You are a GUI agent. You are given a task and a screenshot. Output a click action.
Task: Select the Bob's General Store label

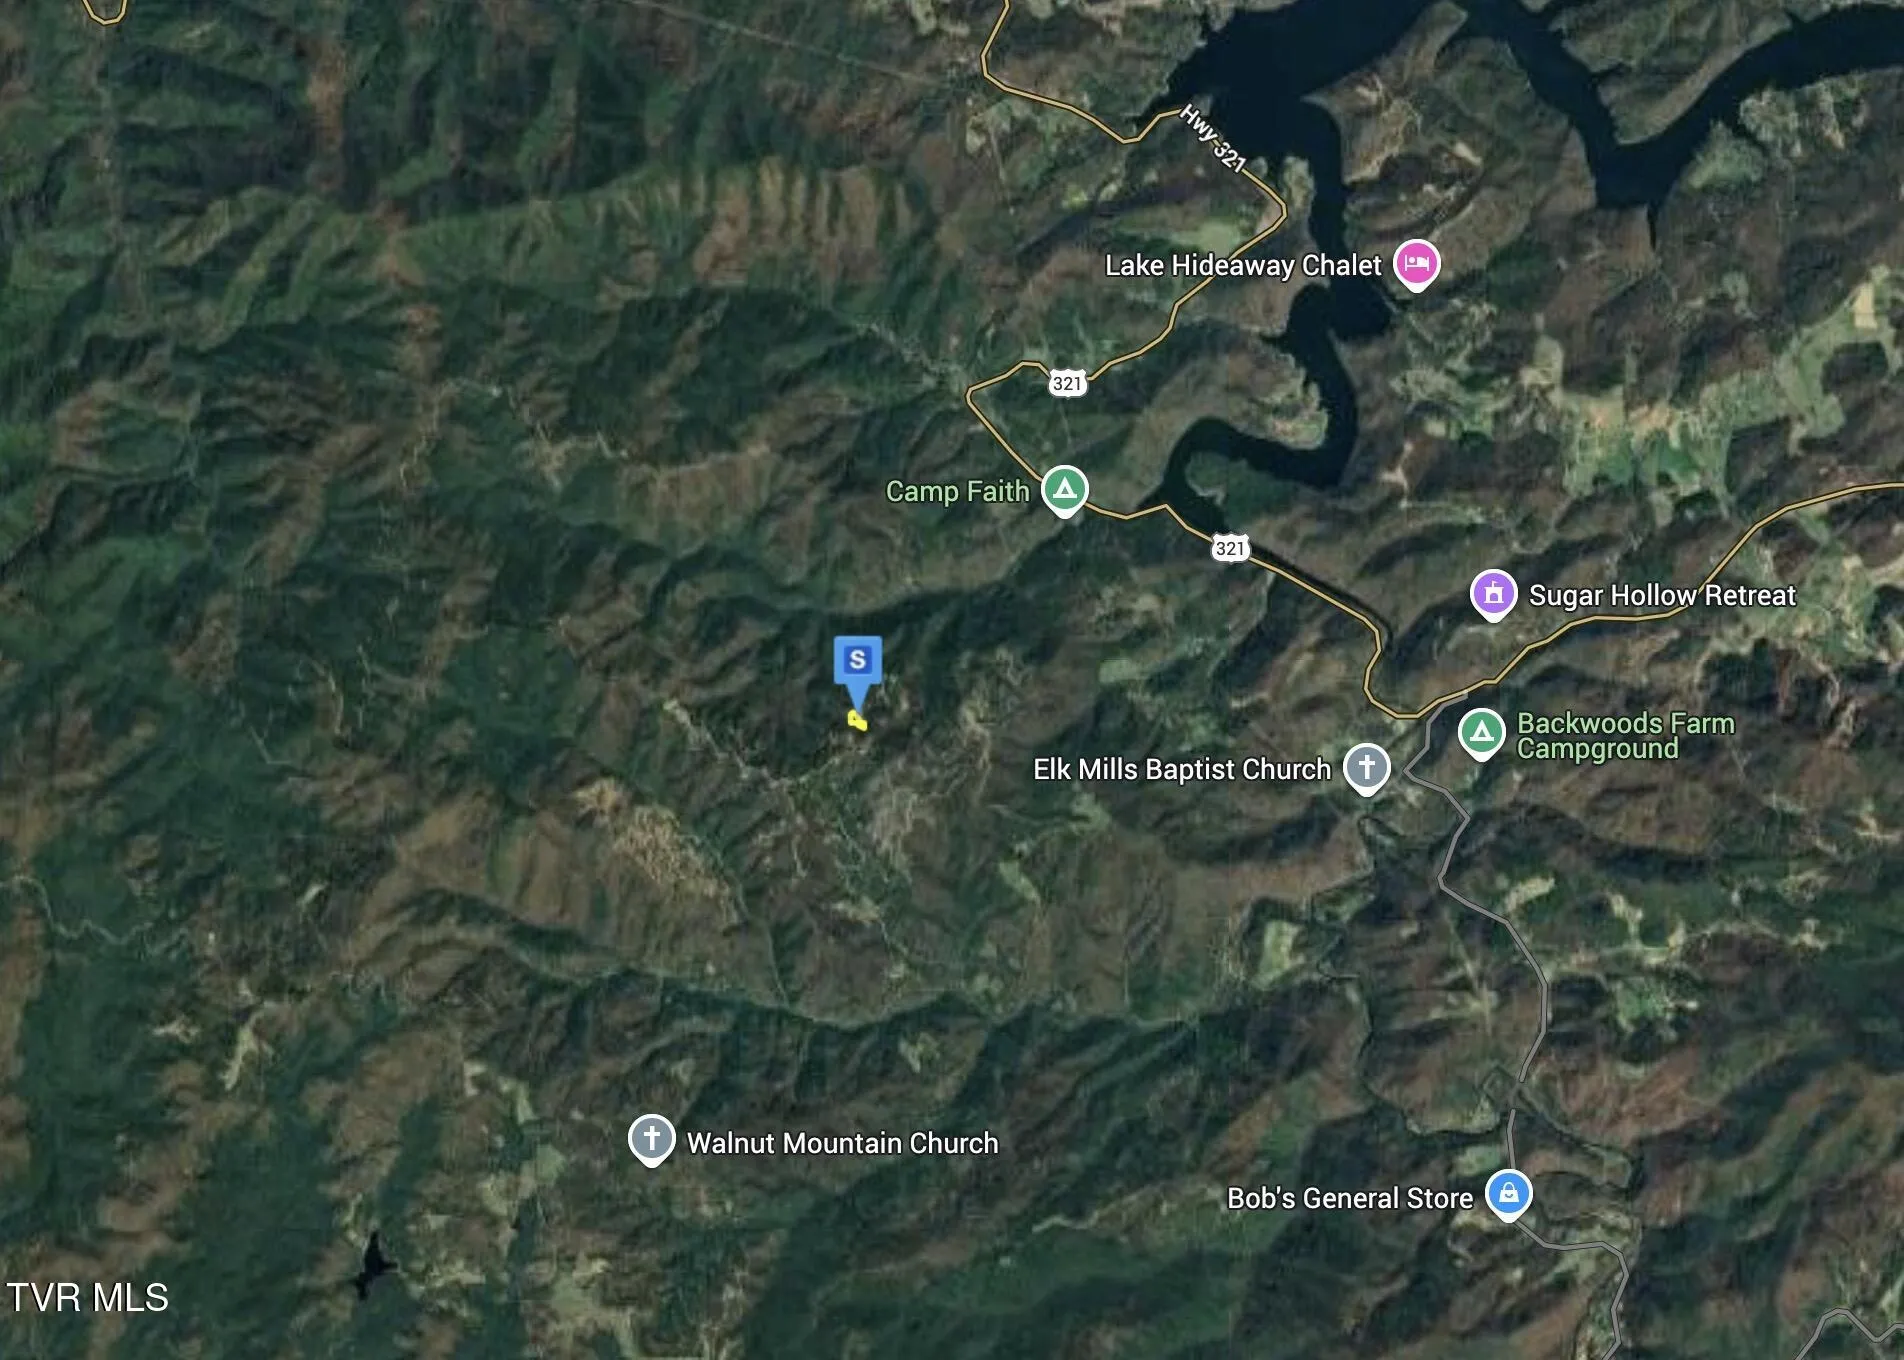(x=1350, y=1198)
